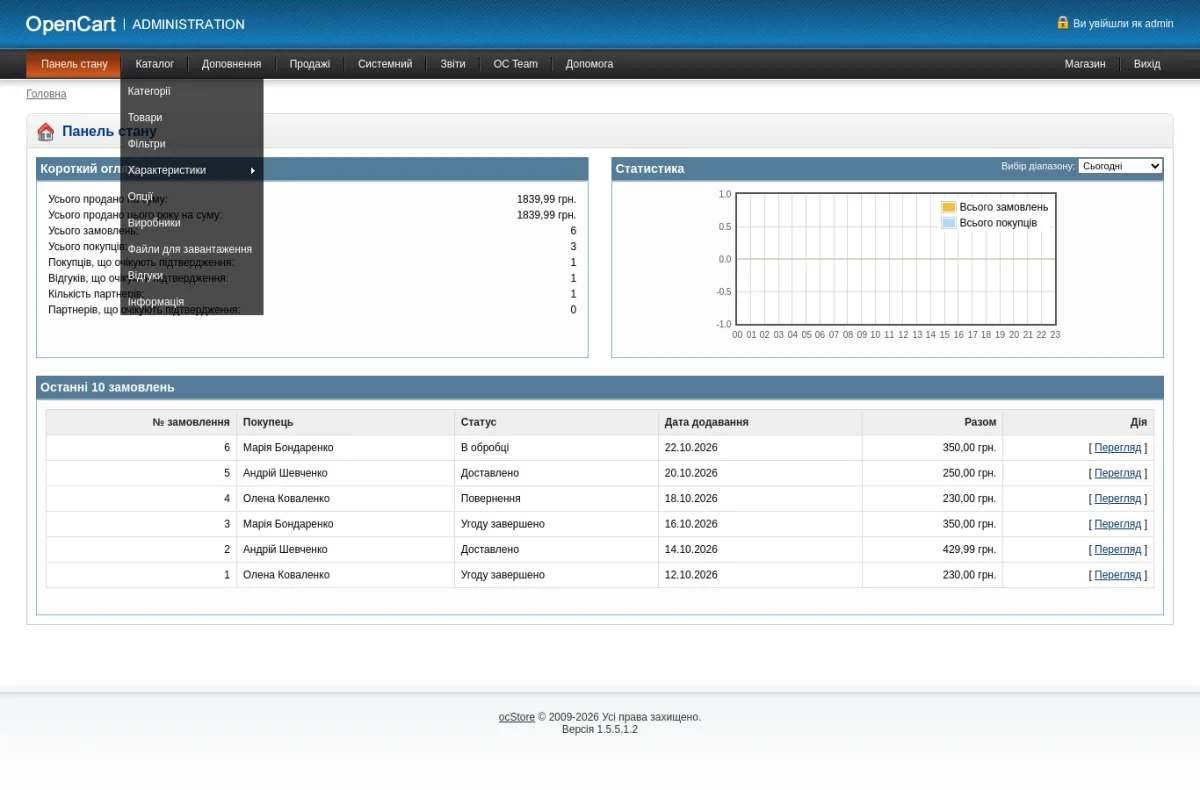This screenshot has width=1200, height=790.
Task: Click the blue Всього покупців legend swatch
Action: [x=948, y=223]
